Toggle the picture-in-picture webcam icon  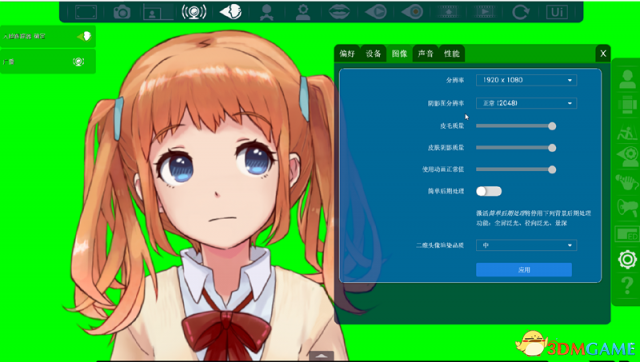(x=158, y=12)
